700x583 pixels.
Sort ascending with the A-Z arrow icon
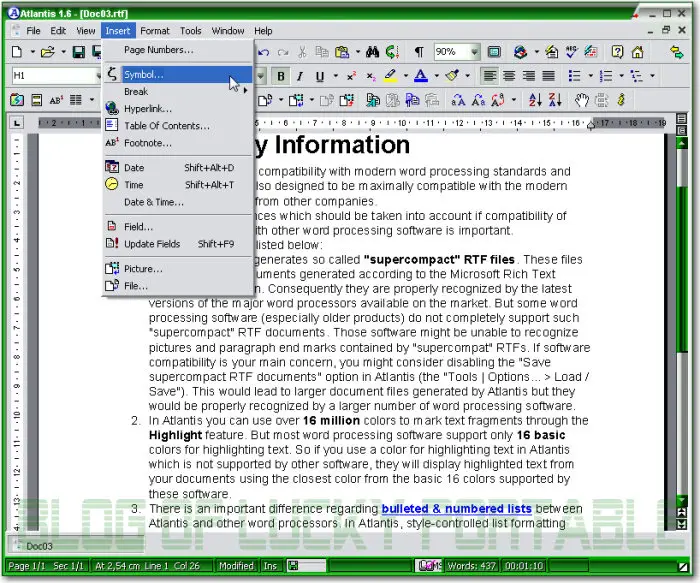(535, 100)
